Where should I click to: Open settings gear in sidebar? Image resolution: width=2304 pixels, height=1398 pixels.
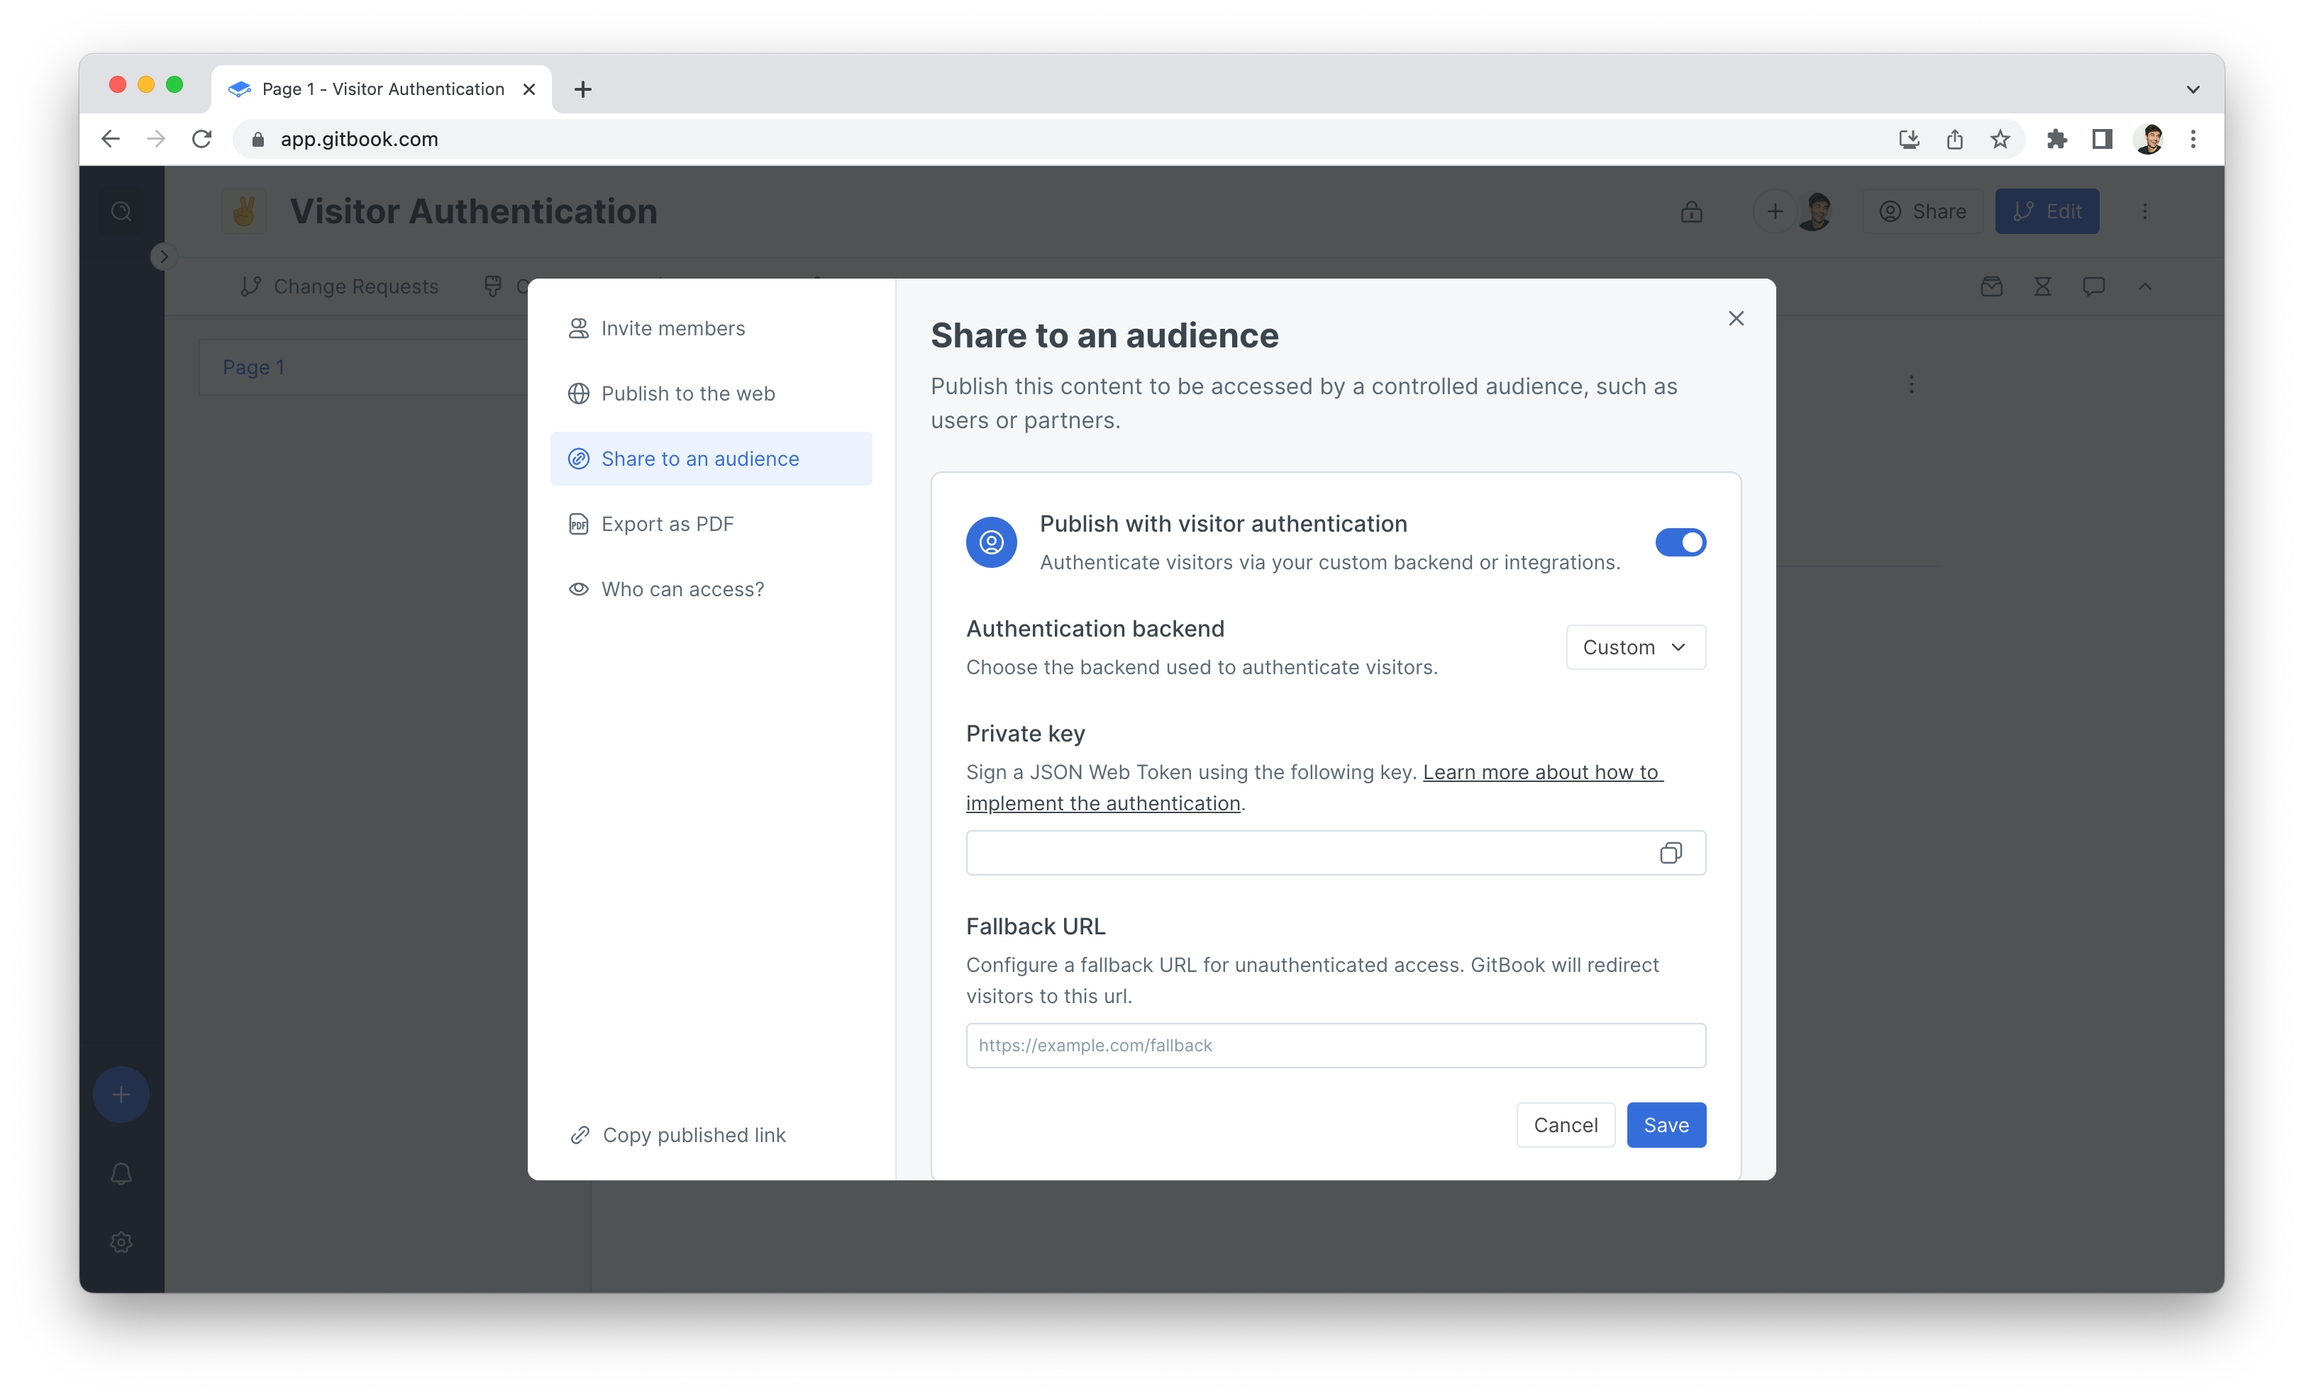pyautogui.click(x=121, y=1242)
